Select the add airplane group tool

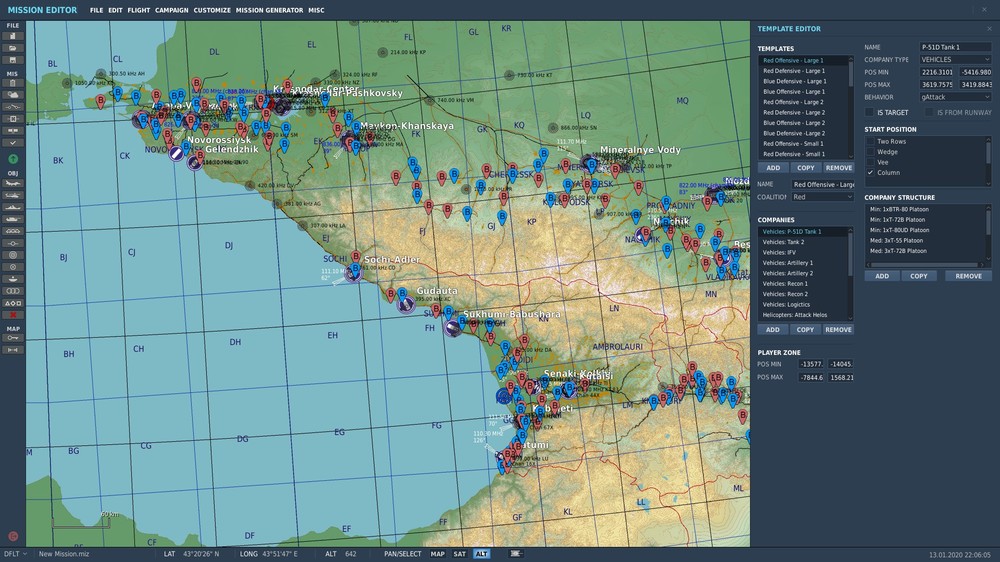(x=13, y=183)
